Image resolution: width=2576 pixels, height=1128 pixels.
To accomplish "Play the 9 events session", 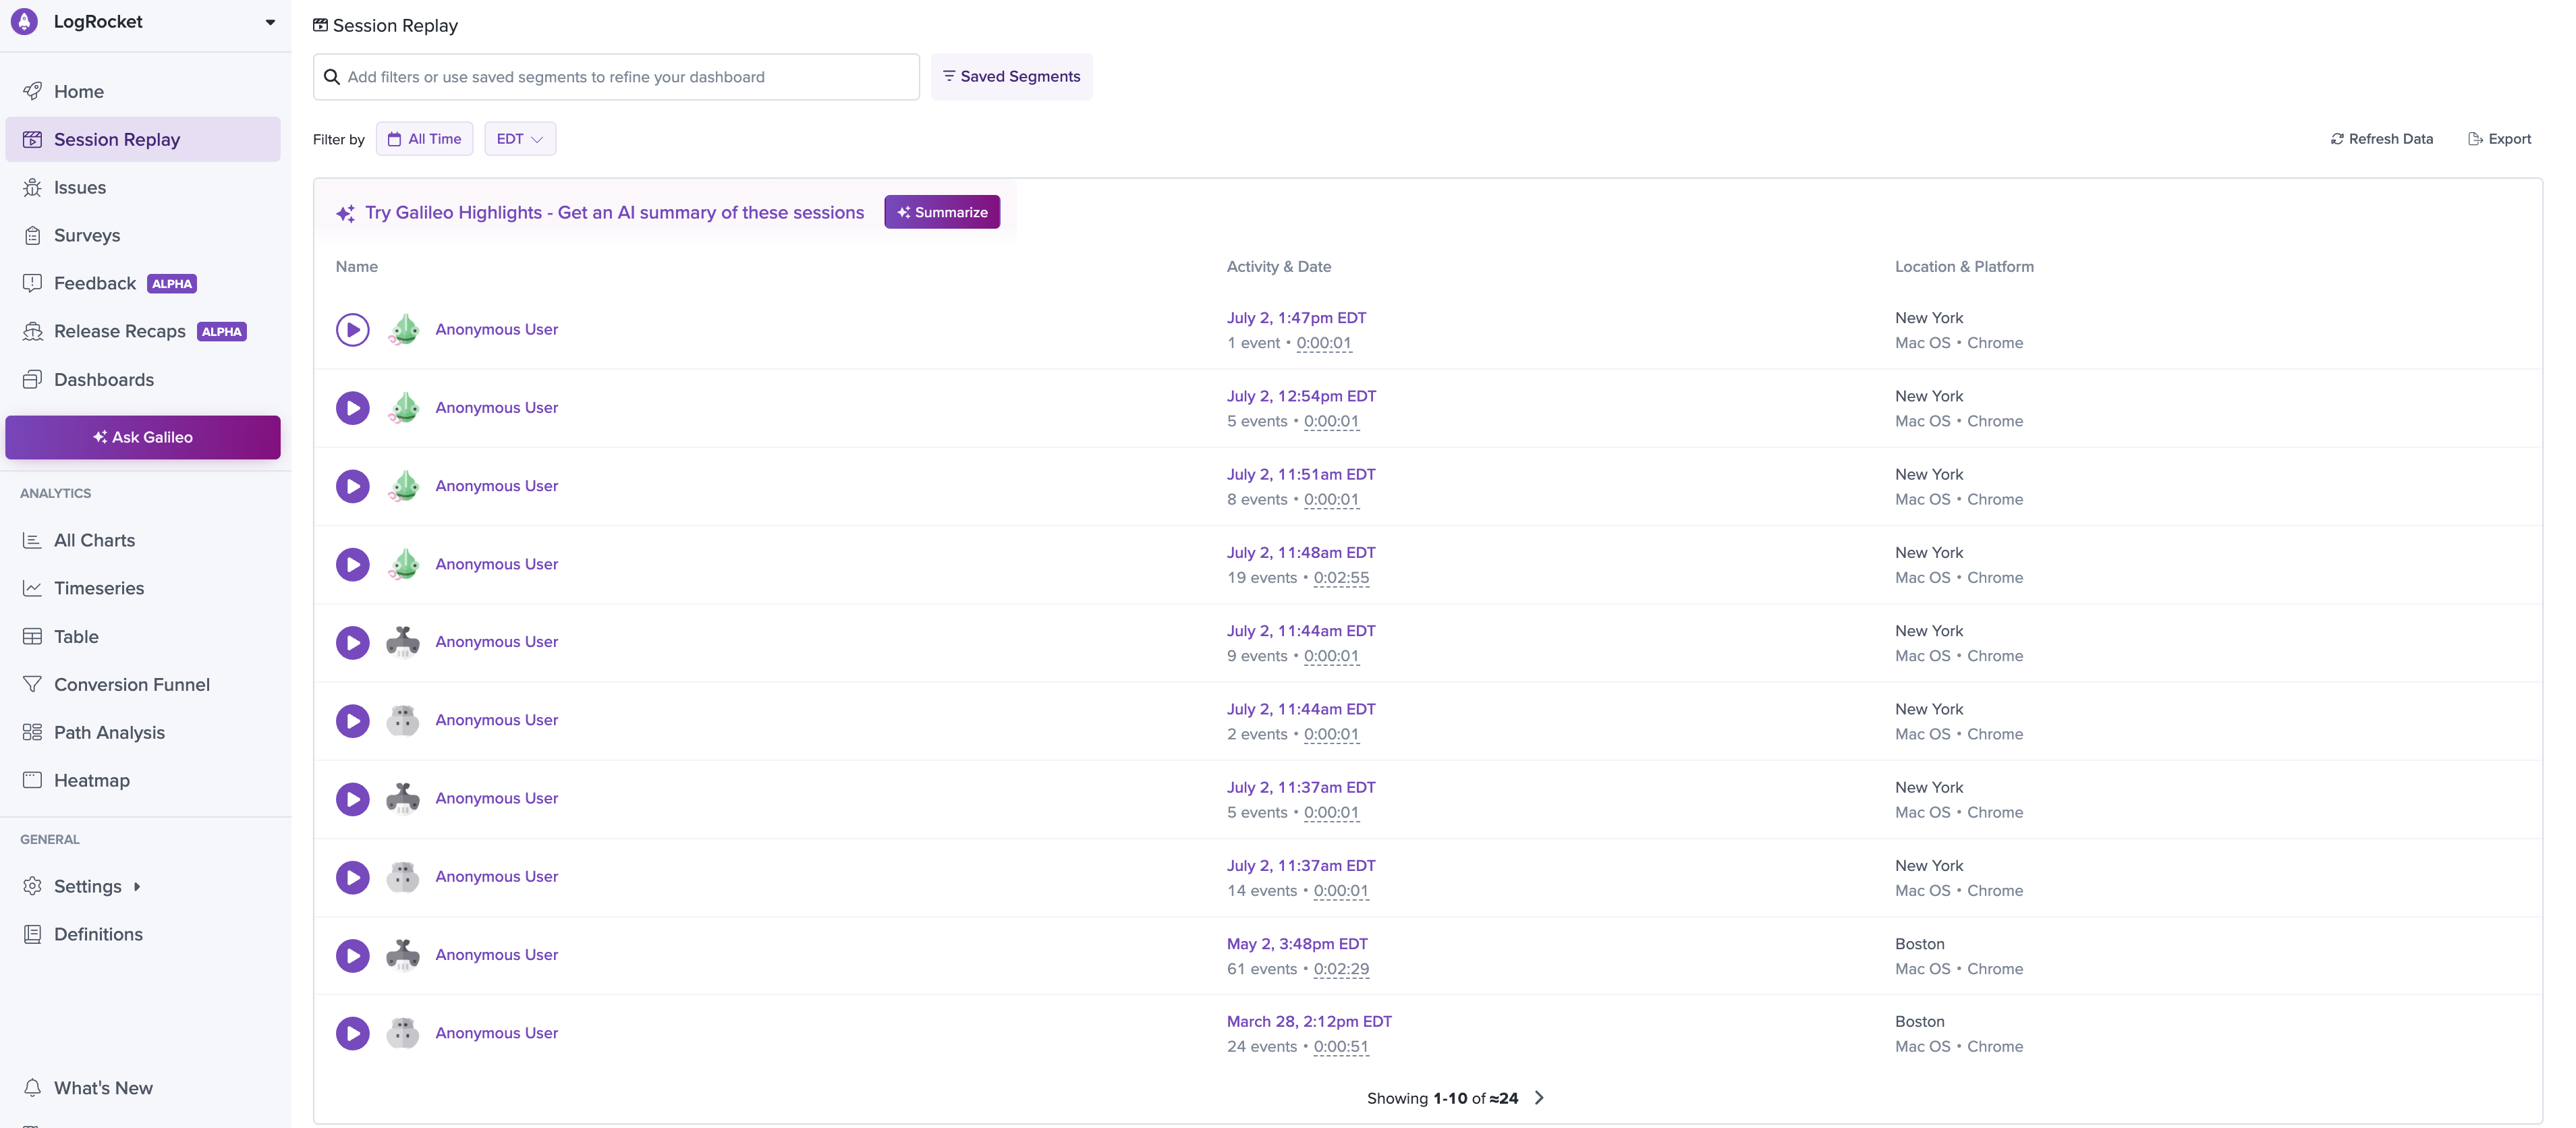I will click(352, 642).
